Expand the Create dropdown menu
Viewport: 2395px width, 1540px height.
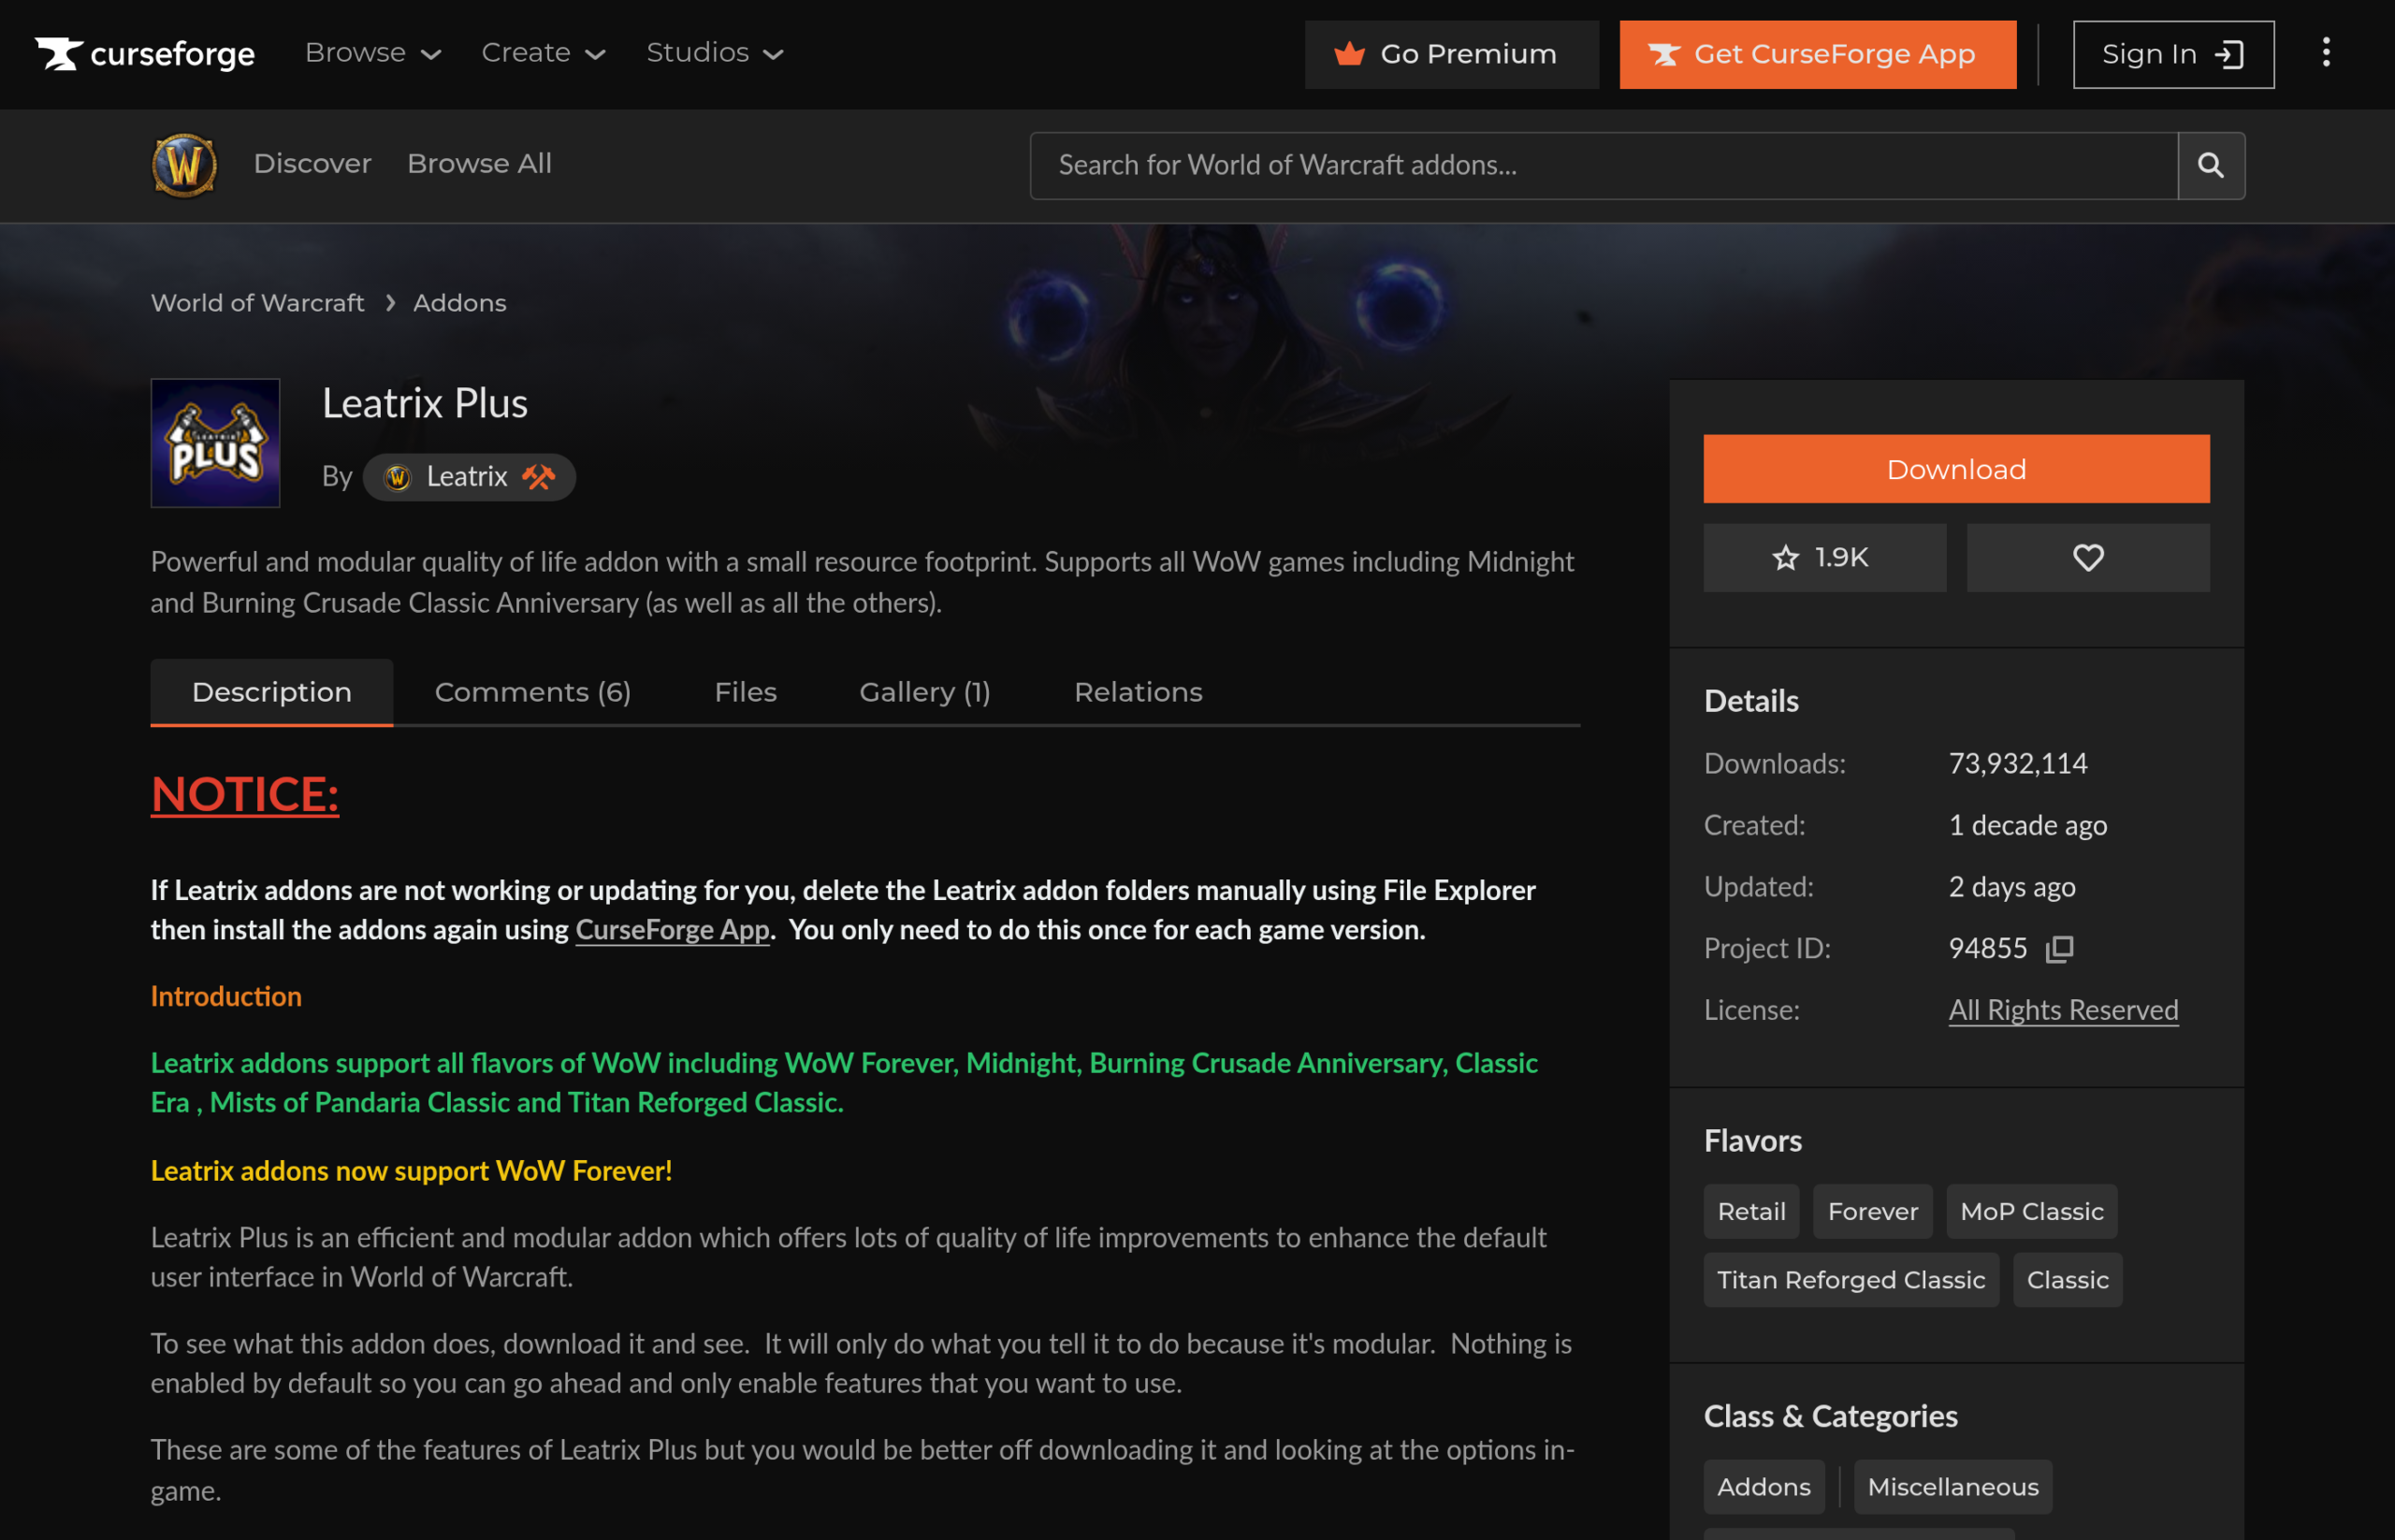[544, 53]
